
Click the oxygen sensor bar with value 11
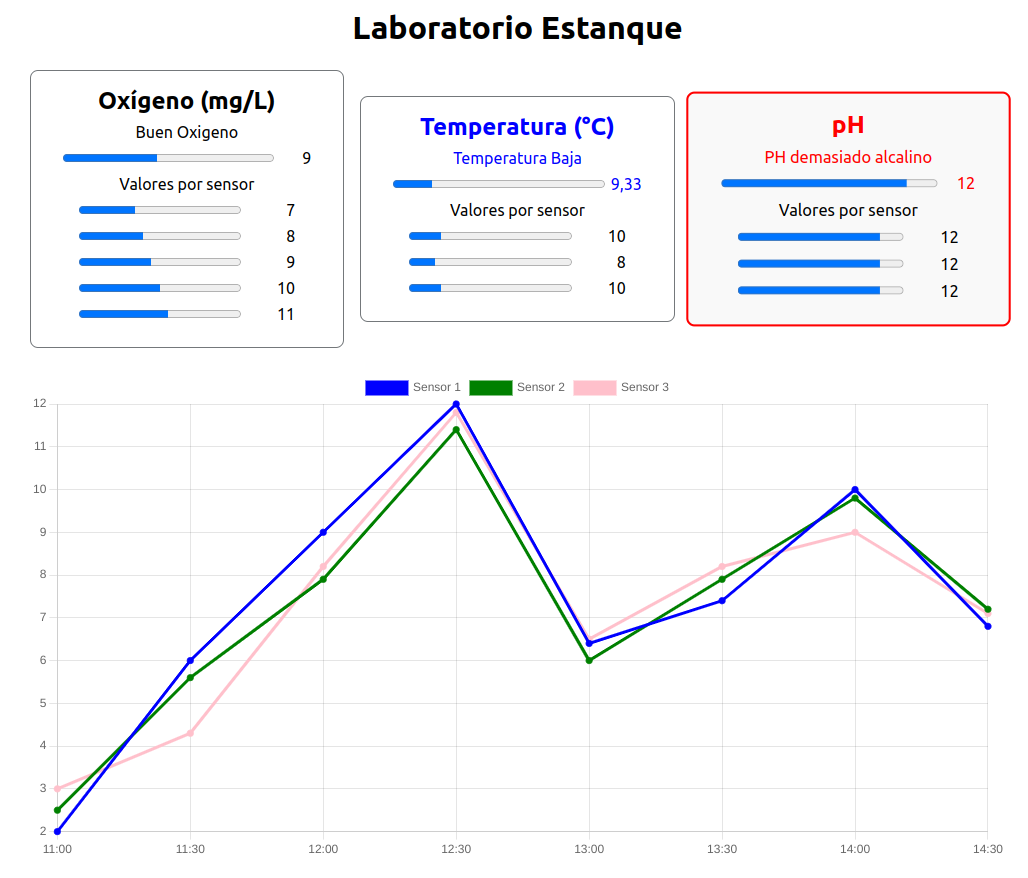click(x=159, y=313)
